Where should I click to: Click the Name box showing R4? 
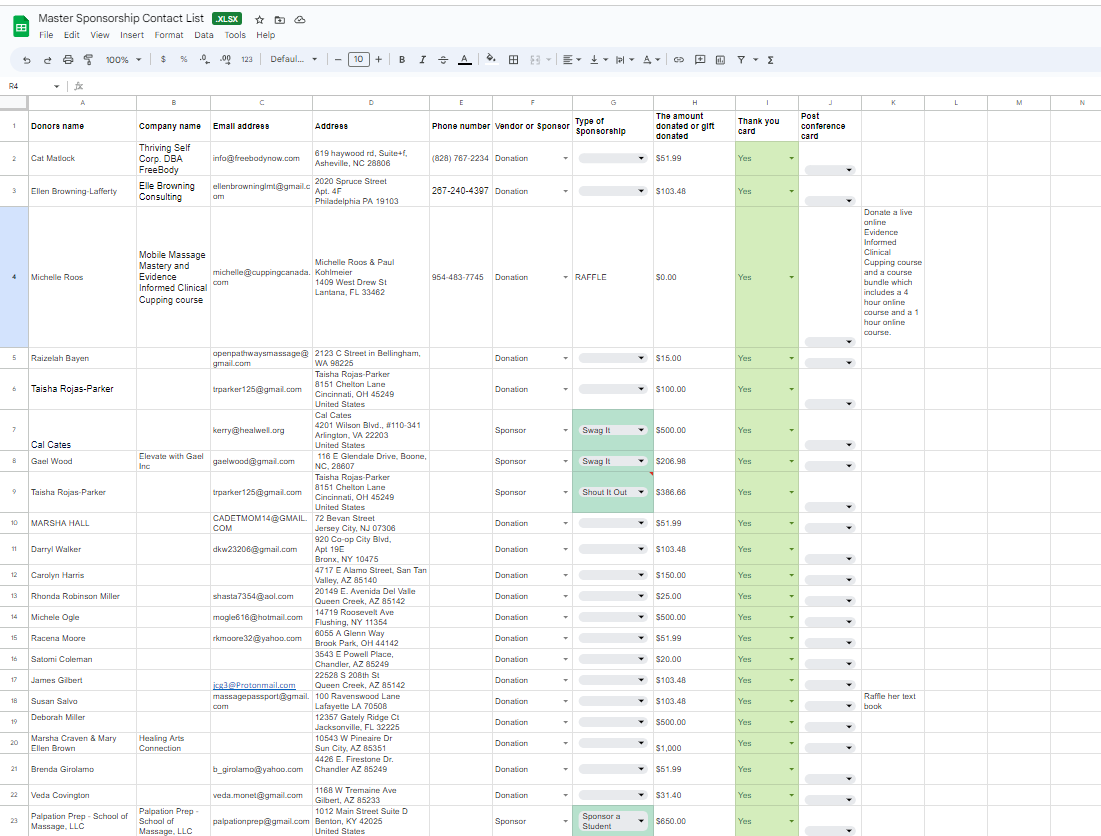(x=30, y=86)
